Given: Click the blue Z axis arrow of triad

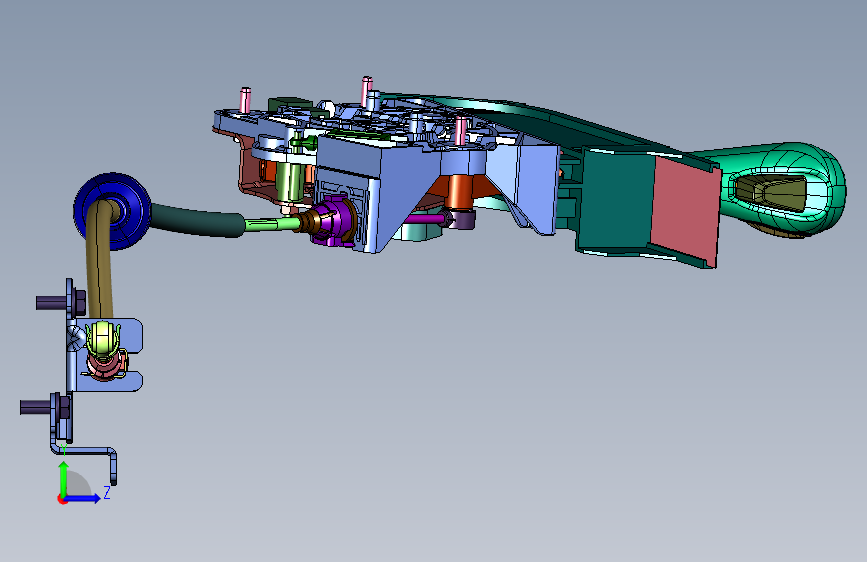Looking at the screenshot, I should [84, 498].
